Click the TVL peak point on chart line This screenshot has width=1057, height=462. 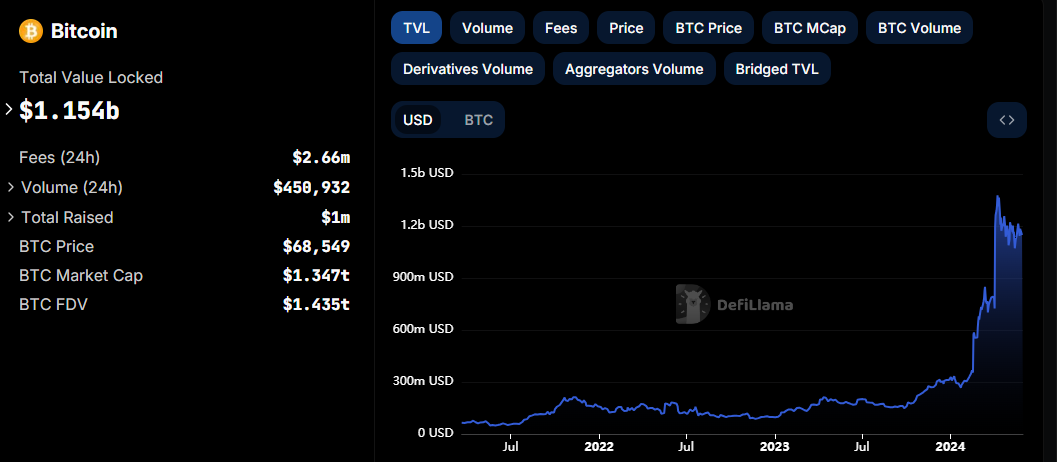coord(997,196)
